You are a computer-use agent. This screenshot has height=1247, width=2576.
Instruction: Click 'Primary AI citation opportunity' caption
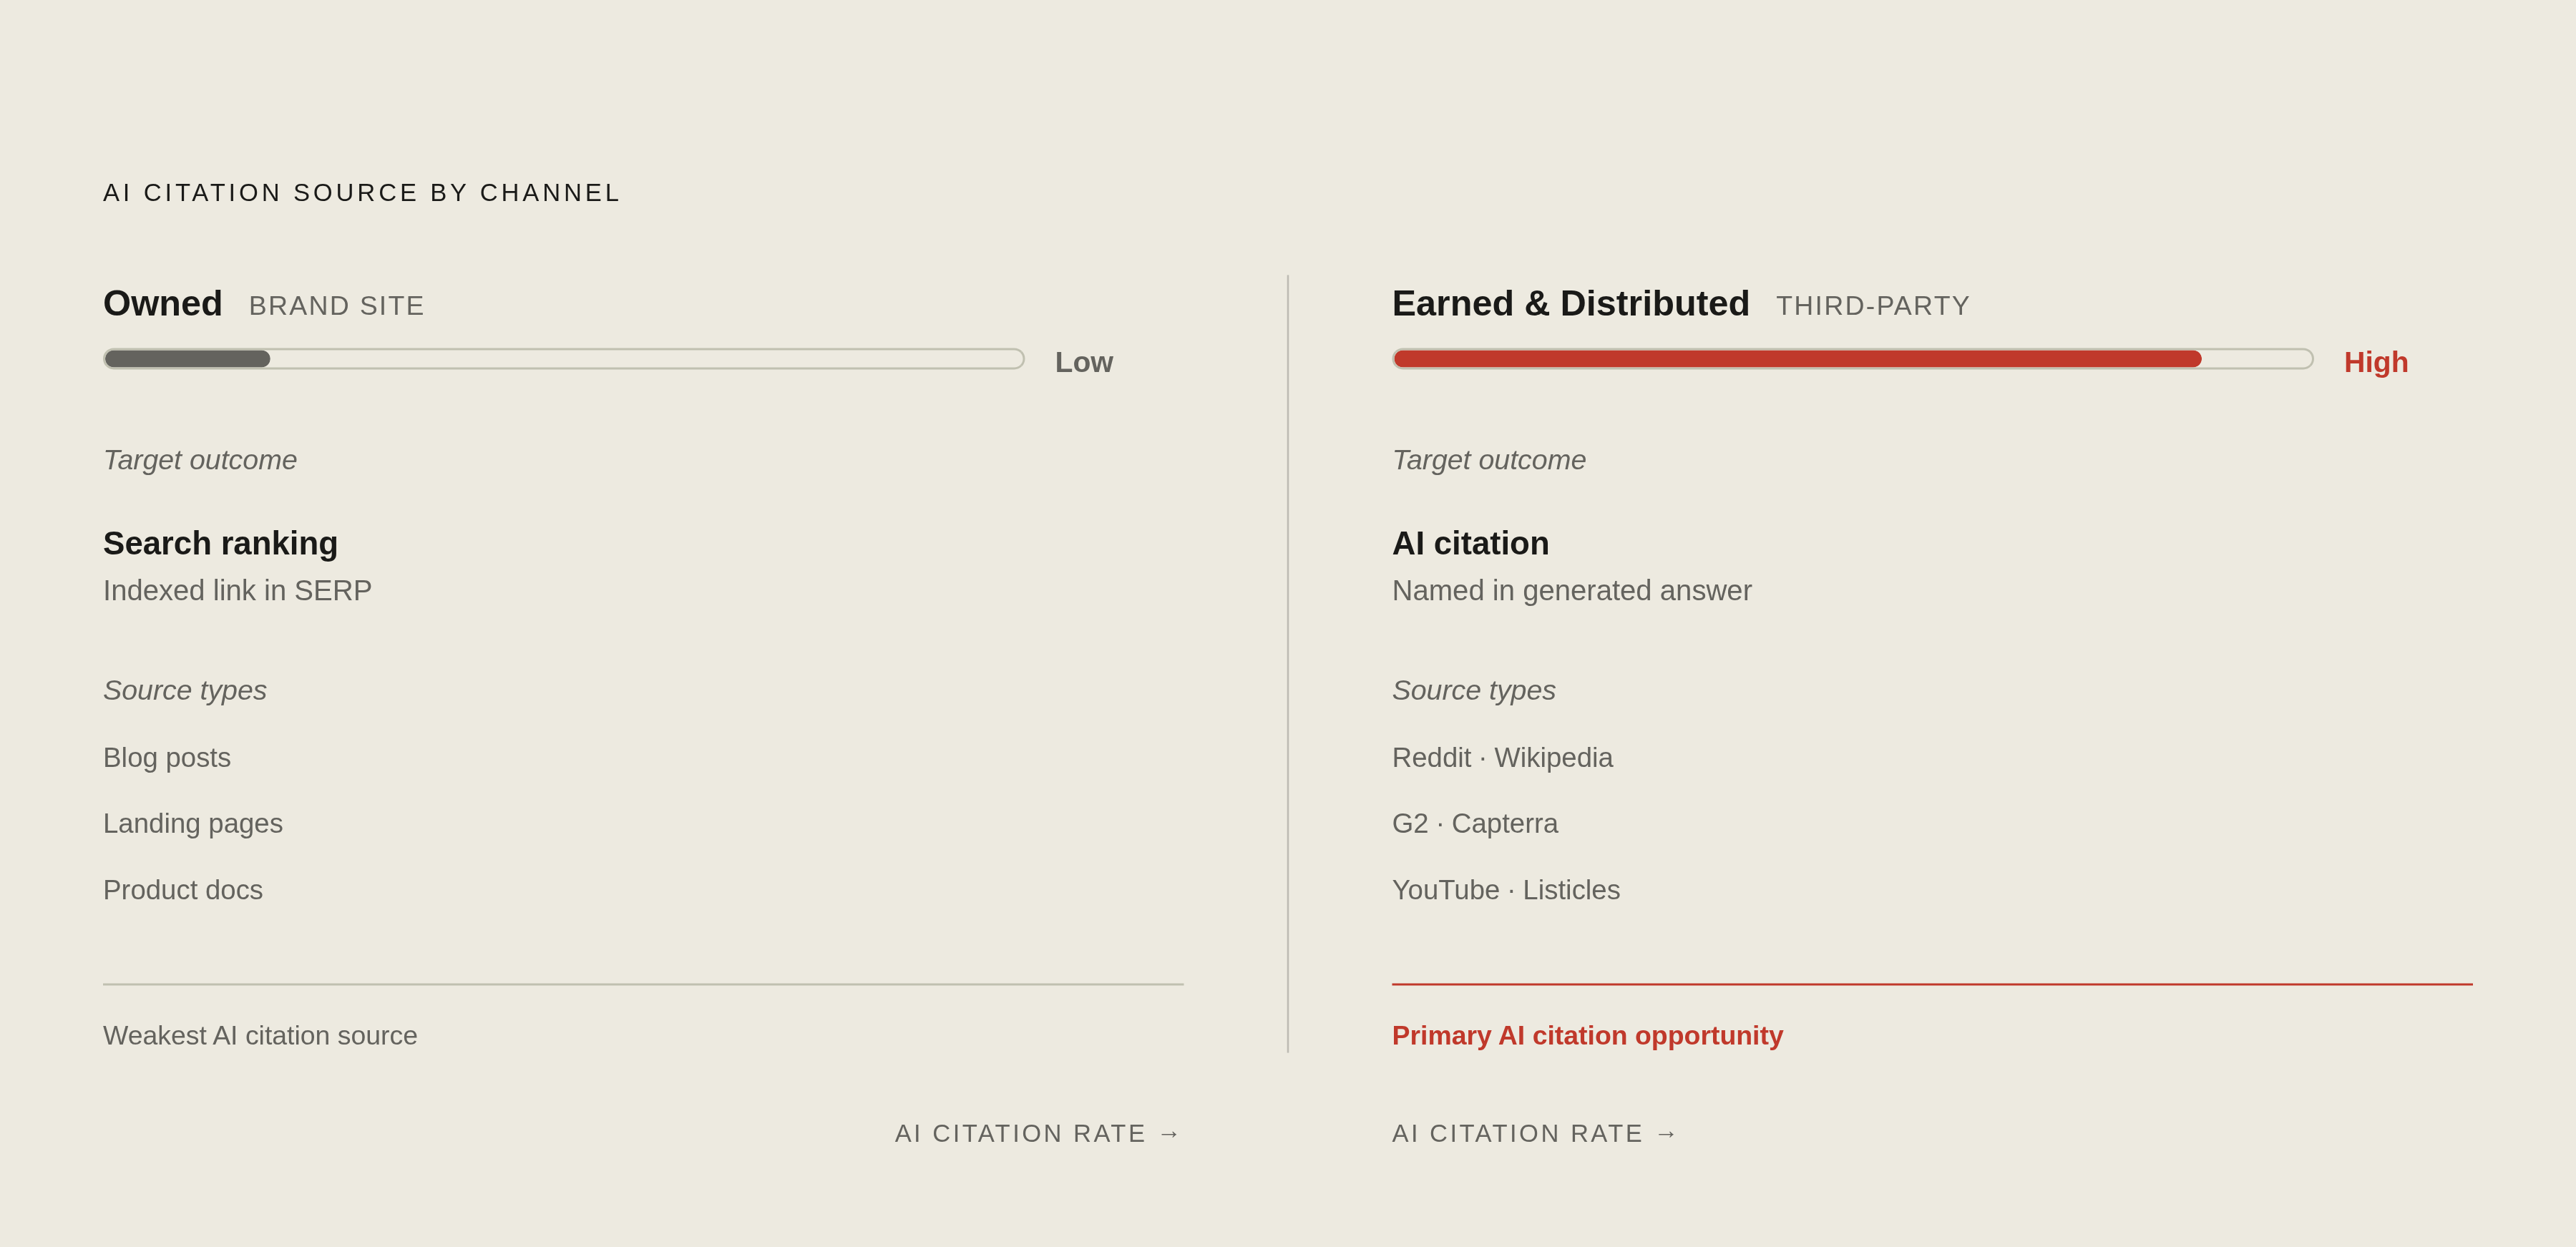(1588, 1036)
